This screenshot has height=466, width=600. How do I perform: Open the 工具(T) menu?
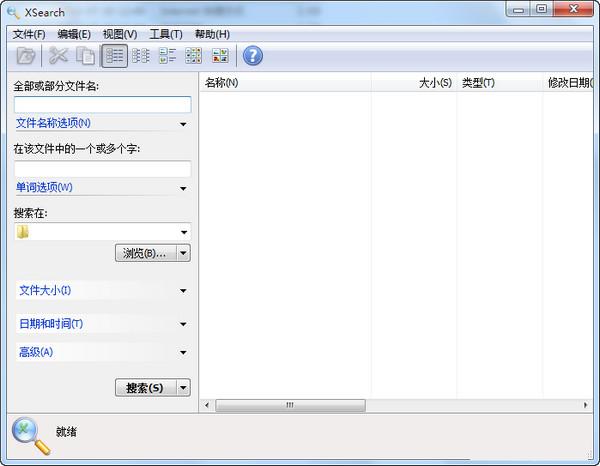pos(166,34)
